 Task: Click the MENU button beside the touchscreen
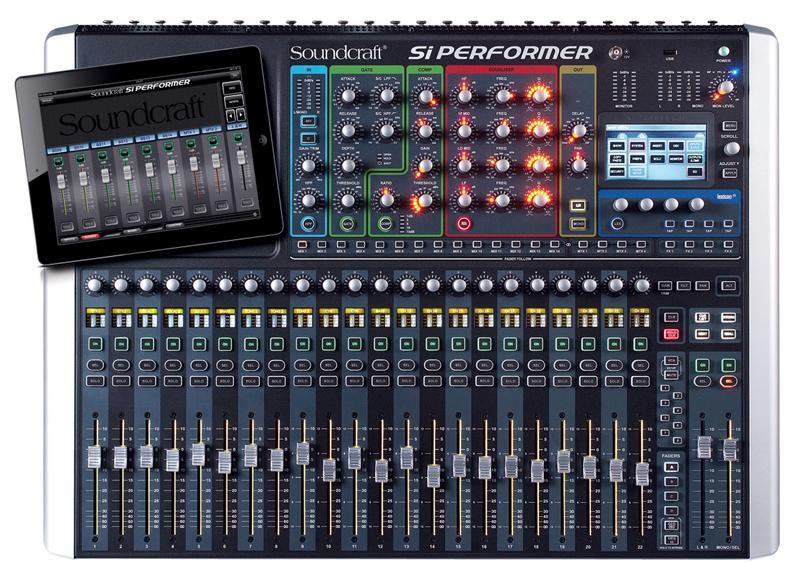point(730,126)
